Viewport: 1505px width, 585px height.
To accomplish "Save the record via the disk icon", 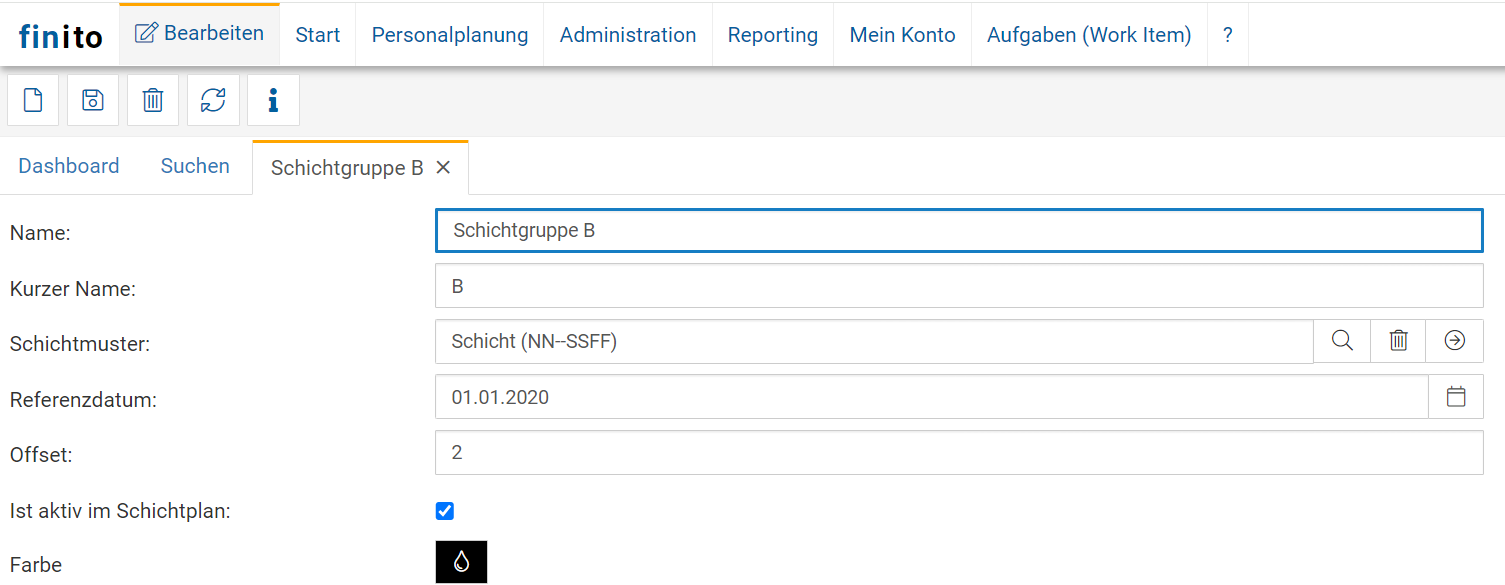I will pos(93,100).
